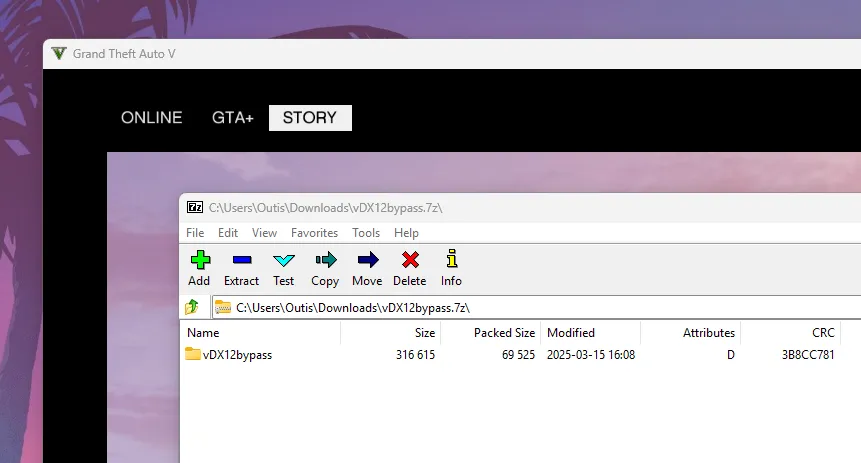This screenshot has height=463, width=861.
Task: Sort by the Packed Size column header
Action: coord(490,333)
